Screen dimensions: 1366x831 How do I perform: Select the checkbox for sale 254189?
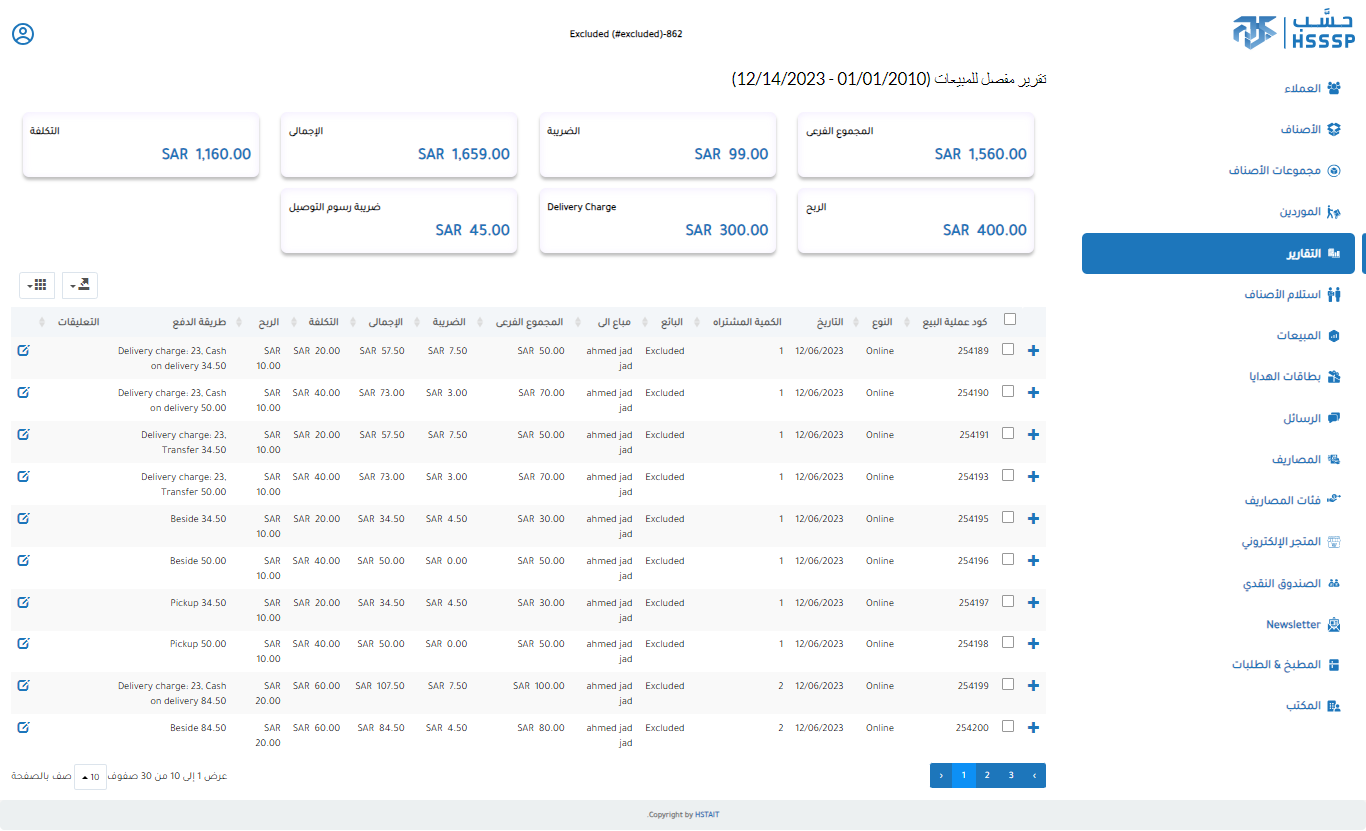click(x=1008, y=350)
